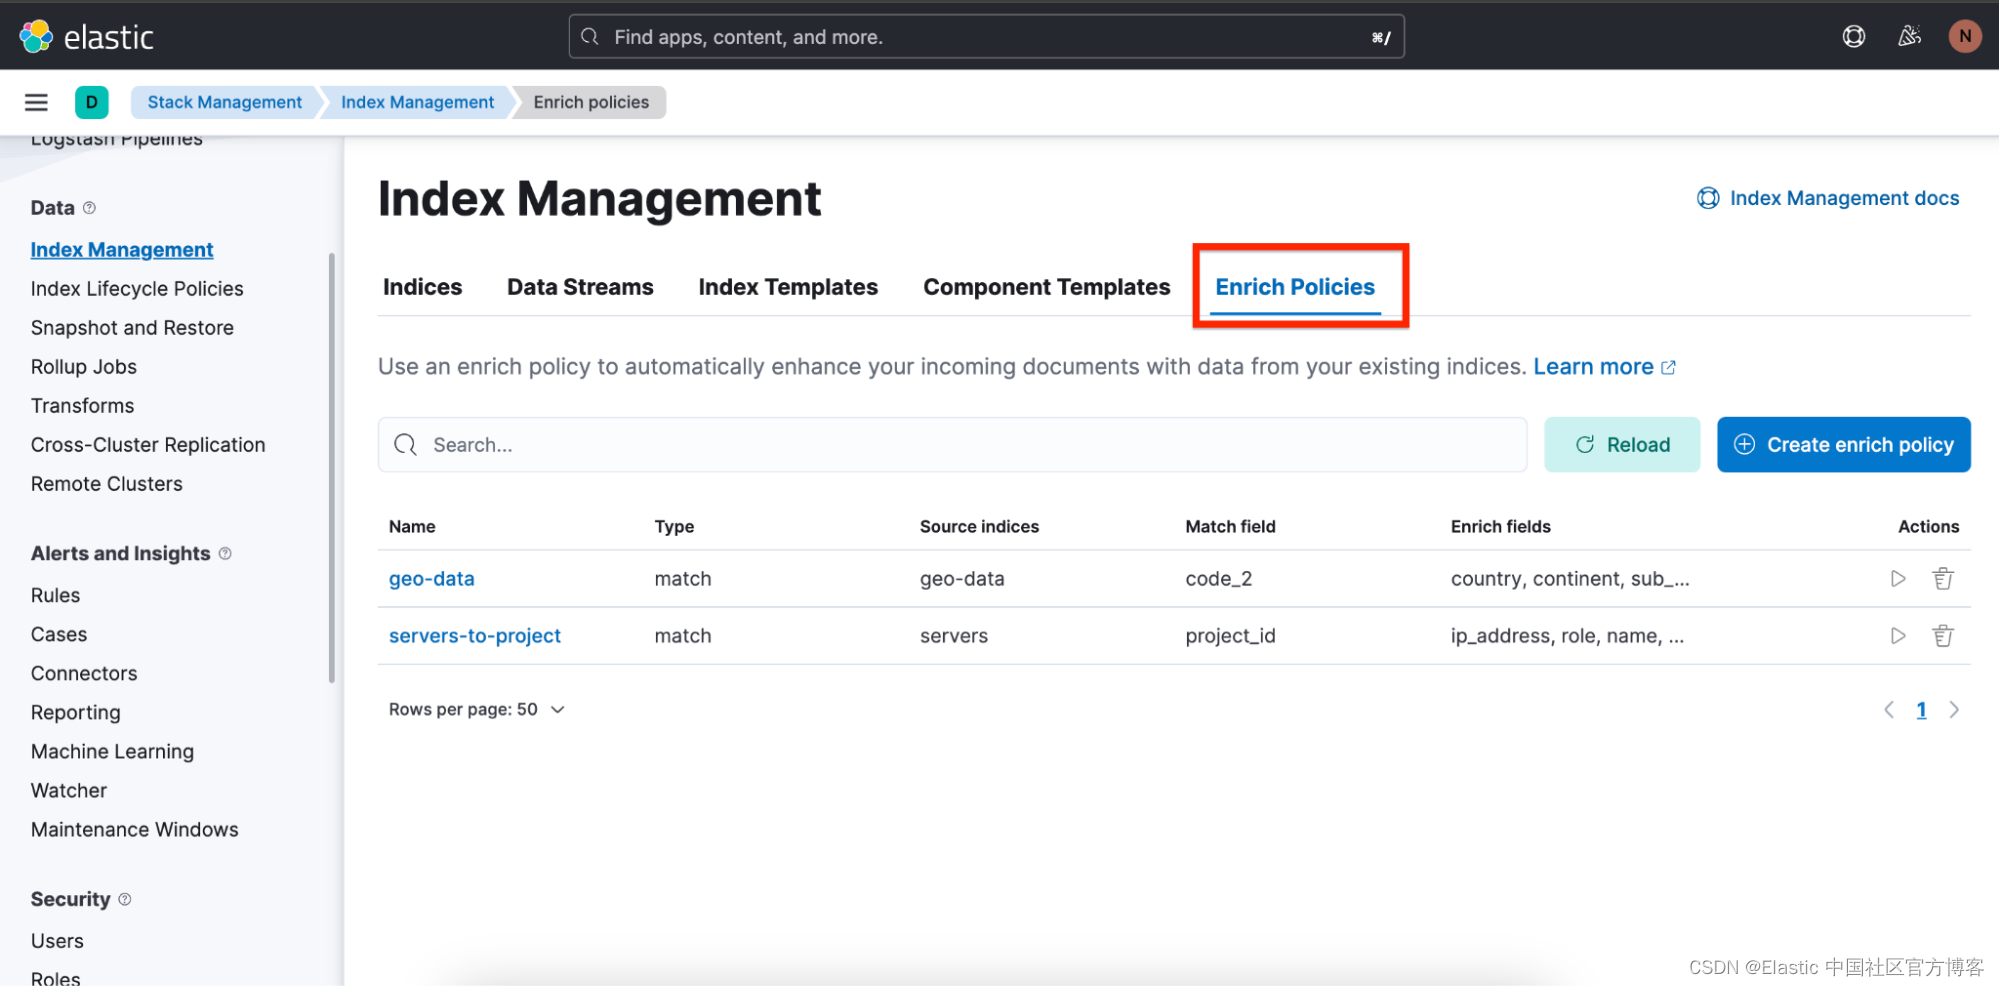Open Index Lifecycle Policies in sidebar

point(137,289)
